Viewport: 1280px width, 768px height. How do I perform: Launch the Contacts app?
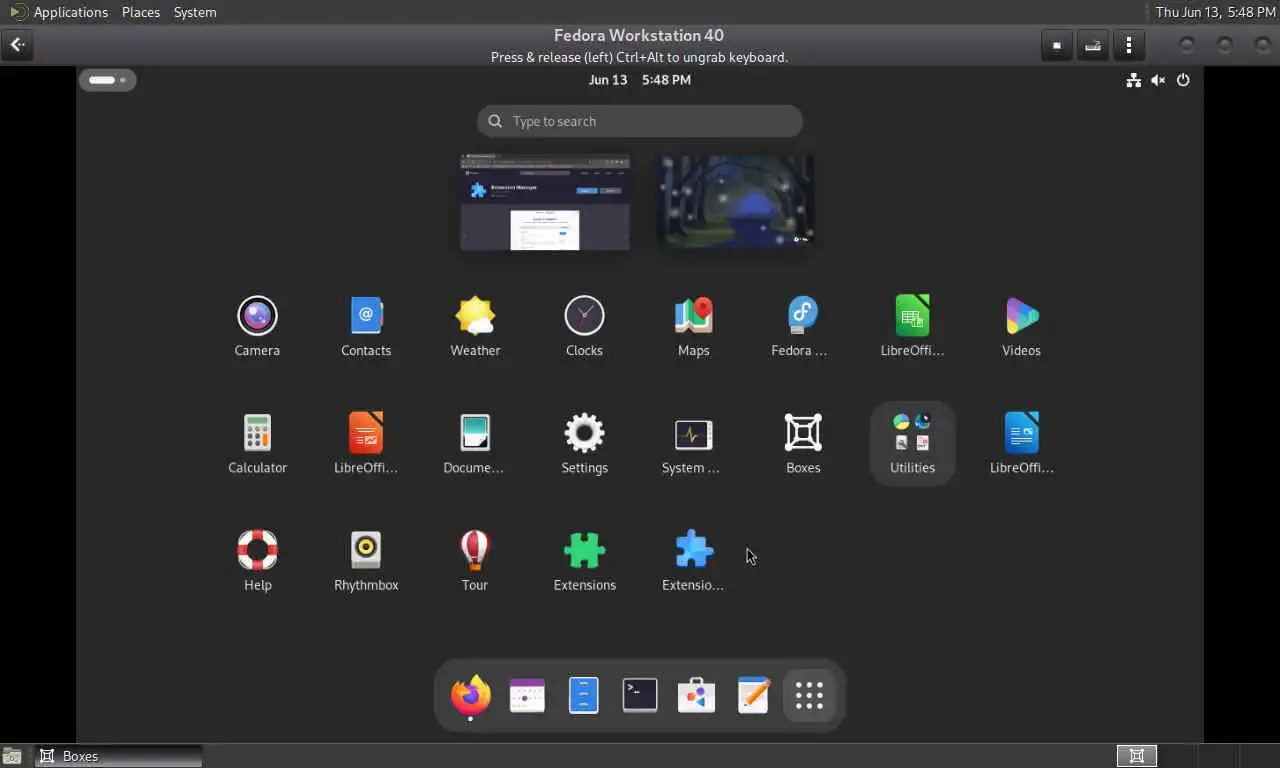click(366, 327)
